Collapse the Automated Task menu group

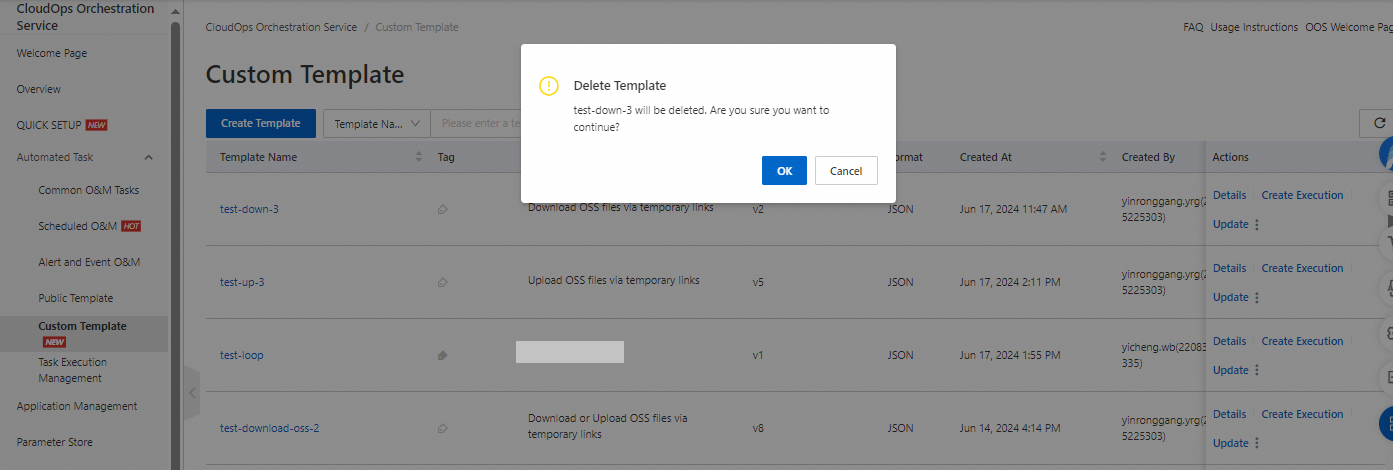coord(149,157)
